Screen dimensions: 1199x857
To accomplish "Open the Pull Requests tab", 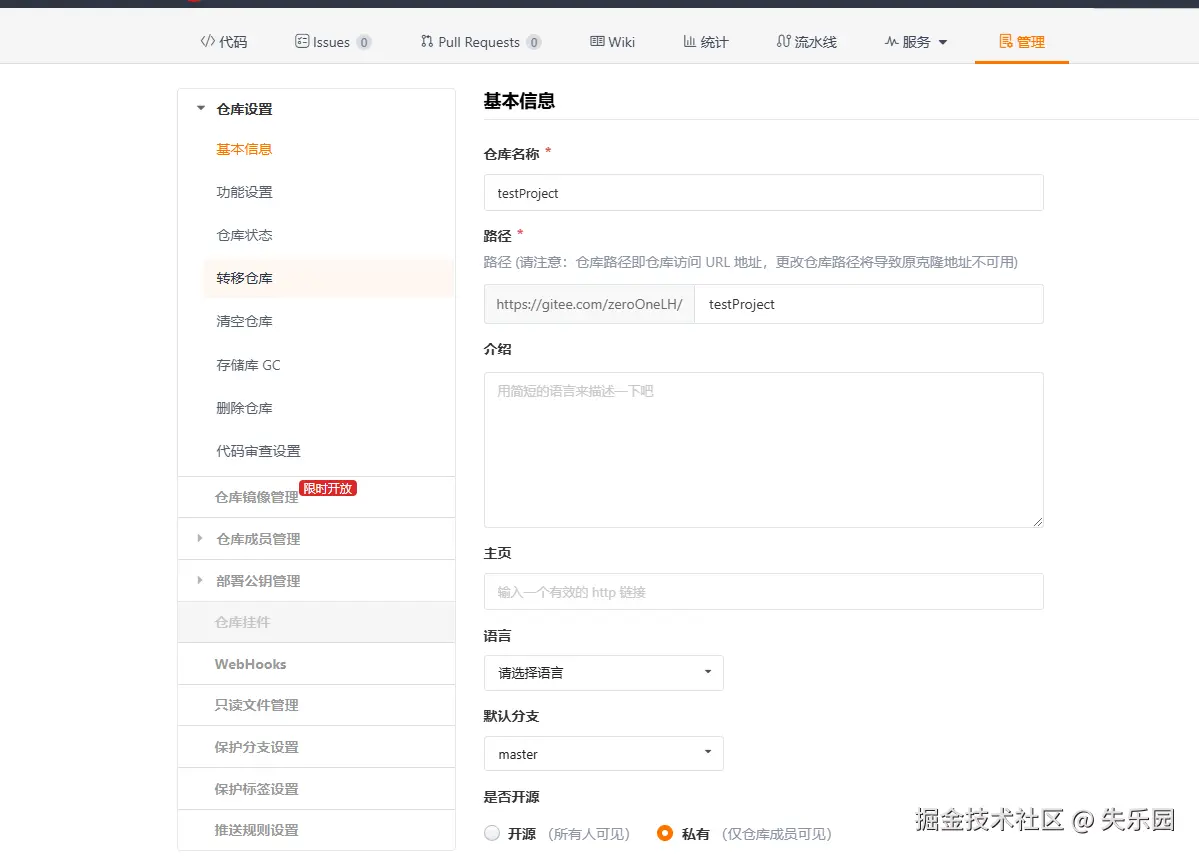I will [481, 42].
